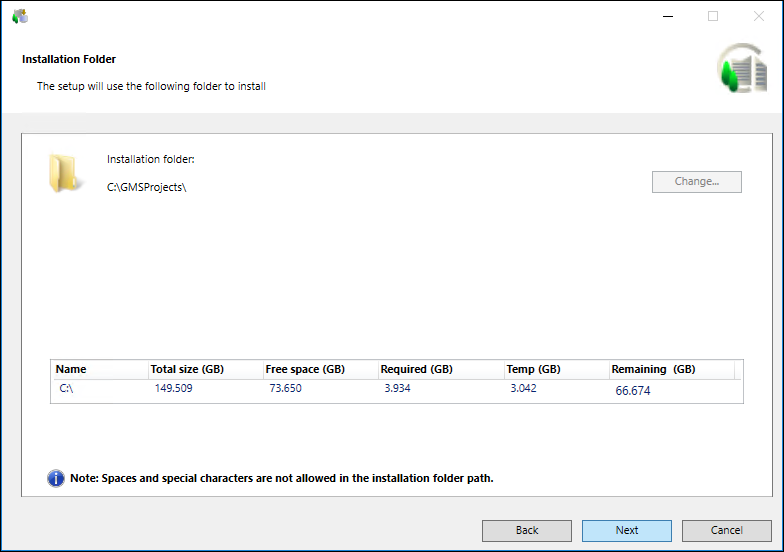Screen dimensions: 784x552
Task: Minimize the installer window
Action: click(667, 16)
